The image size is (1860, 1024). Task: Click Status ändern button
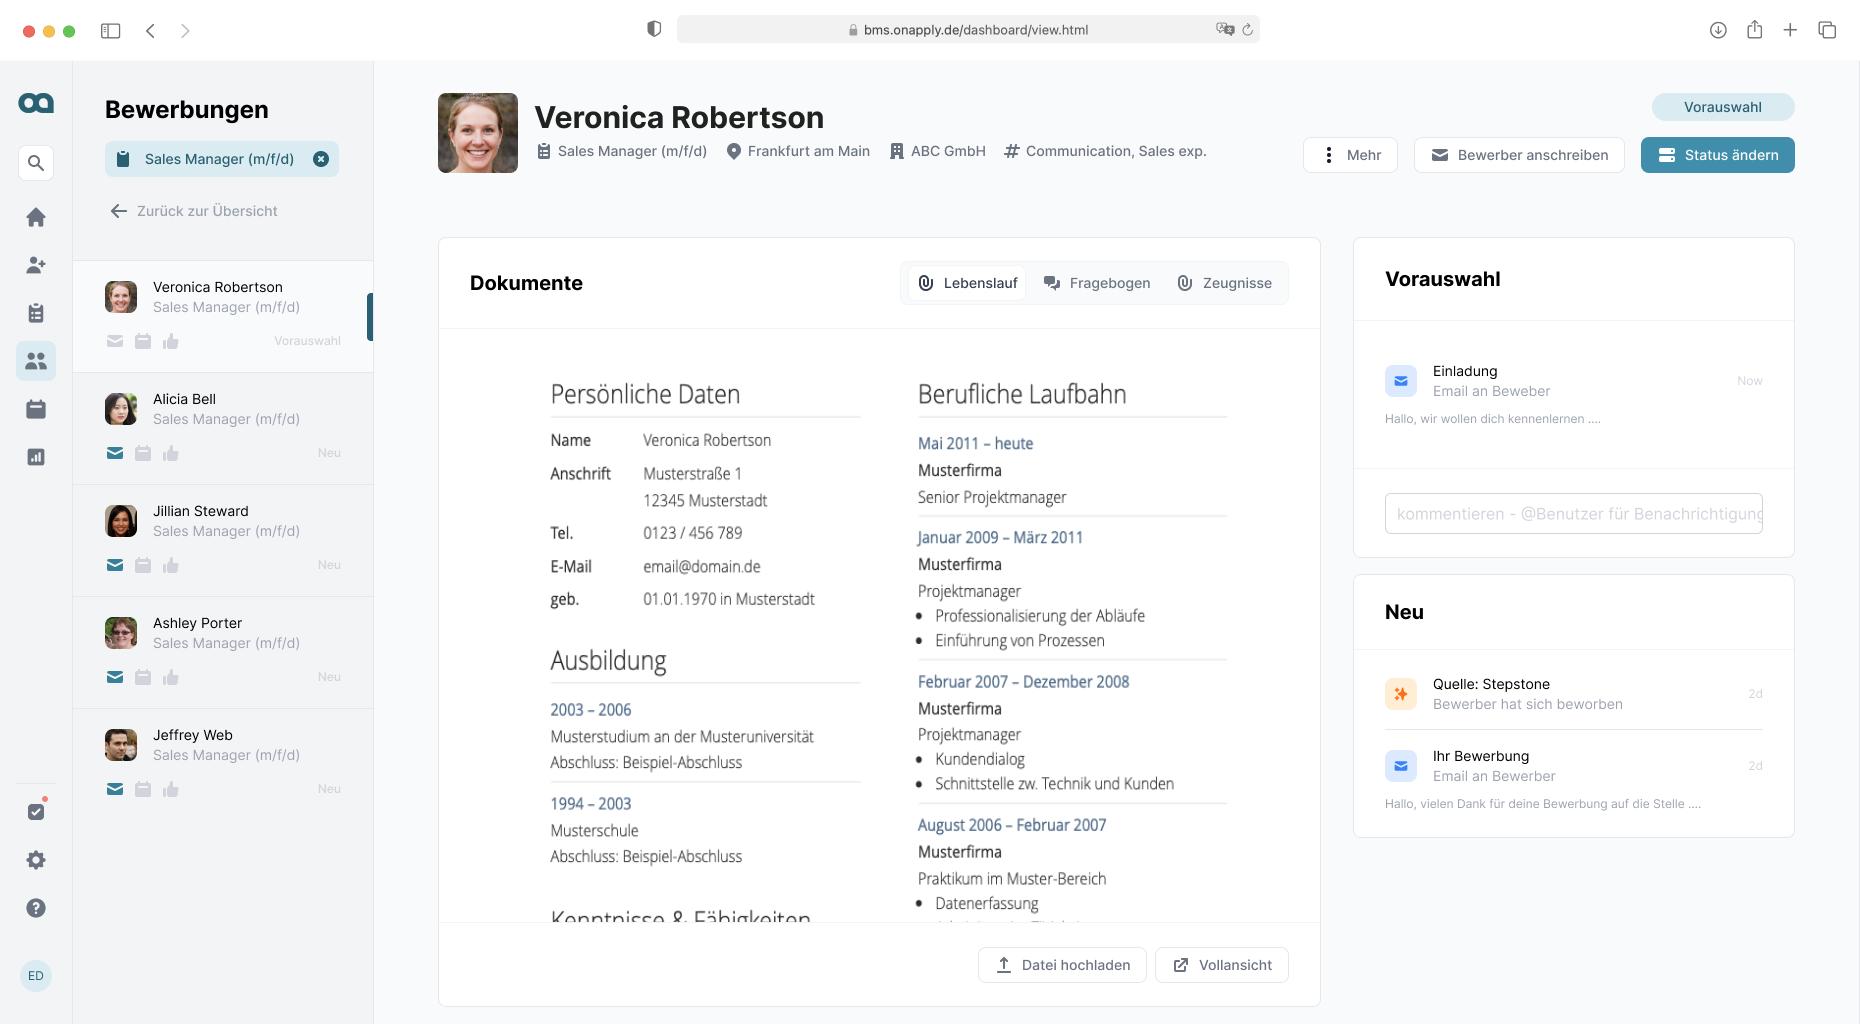(1717, 155)
